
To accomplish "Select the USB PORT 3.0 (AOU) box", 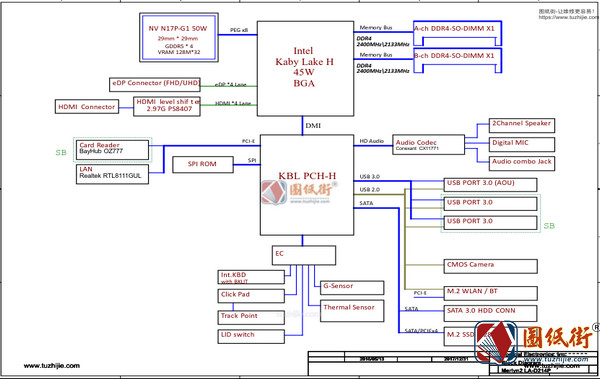I will 490,185.
